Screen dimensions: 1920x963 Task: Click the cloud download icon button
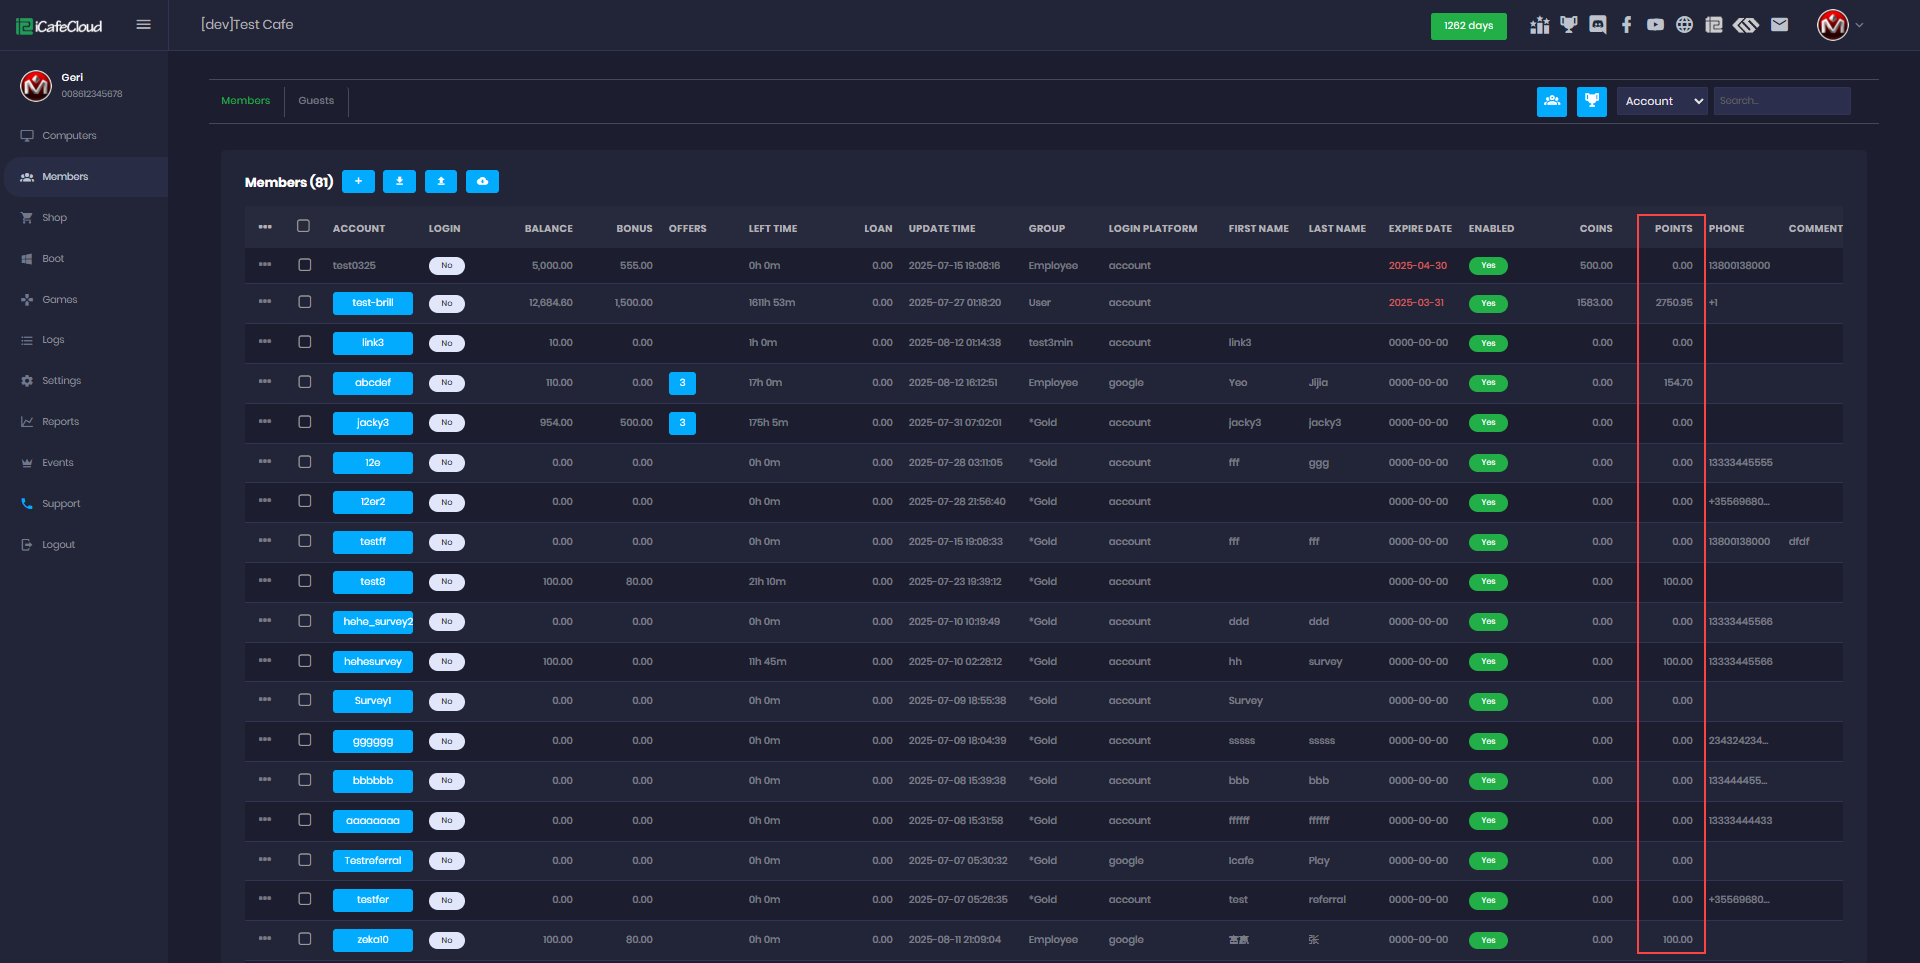click(x=482, y=181)
